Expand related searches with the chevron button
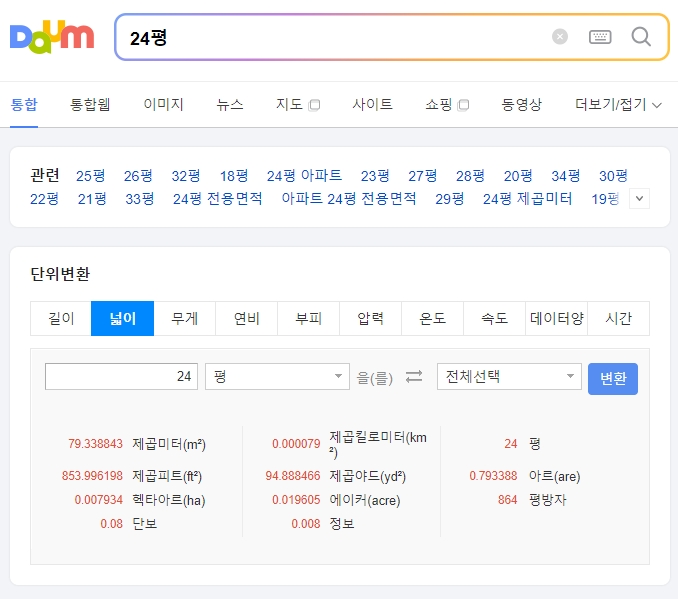This screenshot has height=599, width=678. [640, 199]
